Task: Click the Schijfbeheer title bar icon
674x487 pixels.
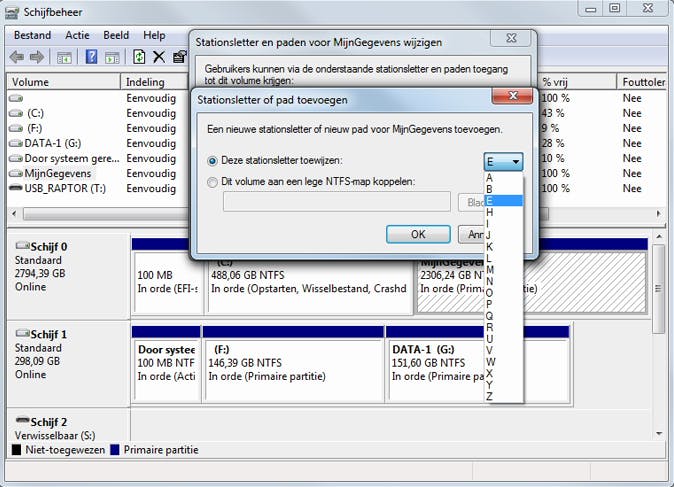Action: 12,12
